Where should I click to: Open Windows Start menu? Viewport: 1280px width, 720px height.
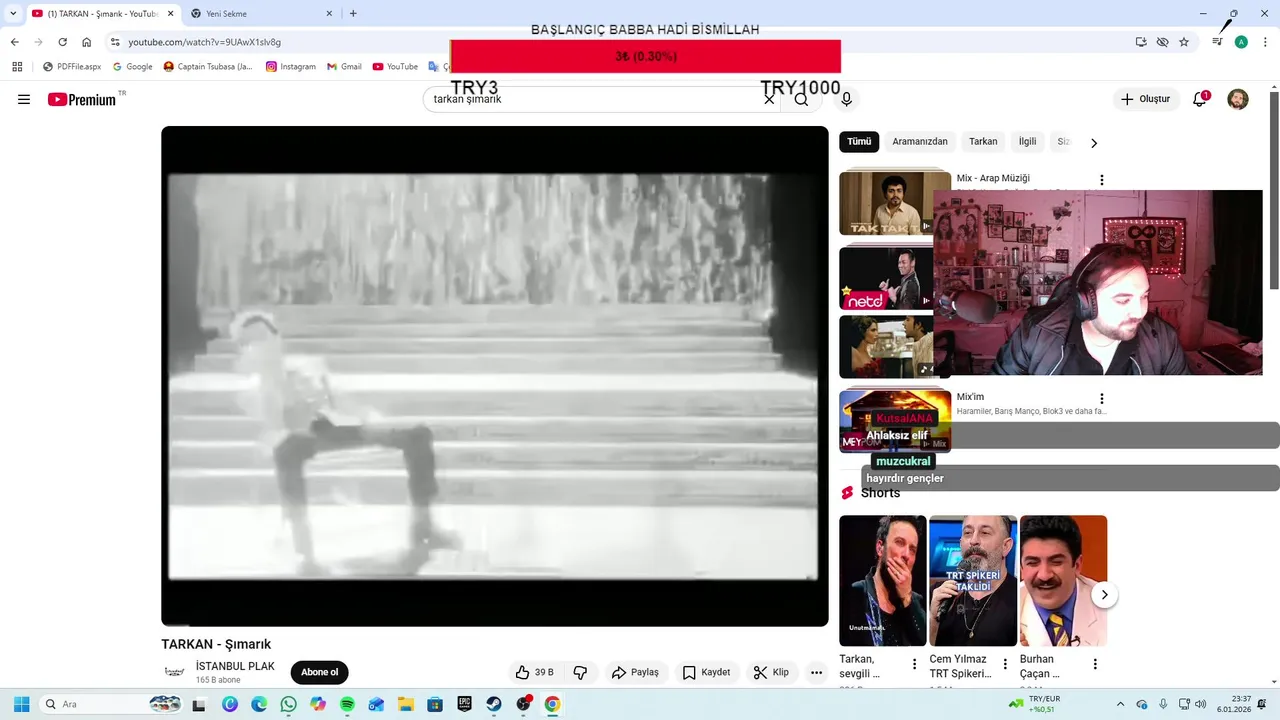point(21,704)
